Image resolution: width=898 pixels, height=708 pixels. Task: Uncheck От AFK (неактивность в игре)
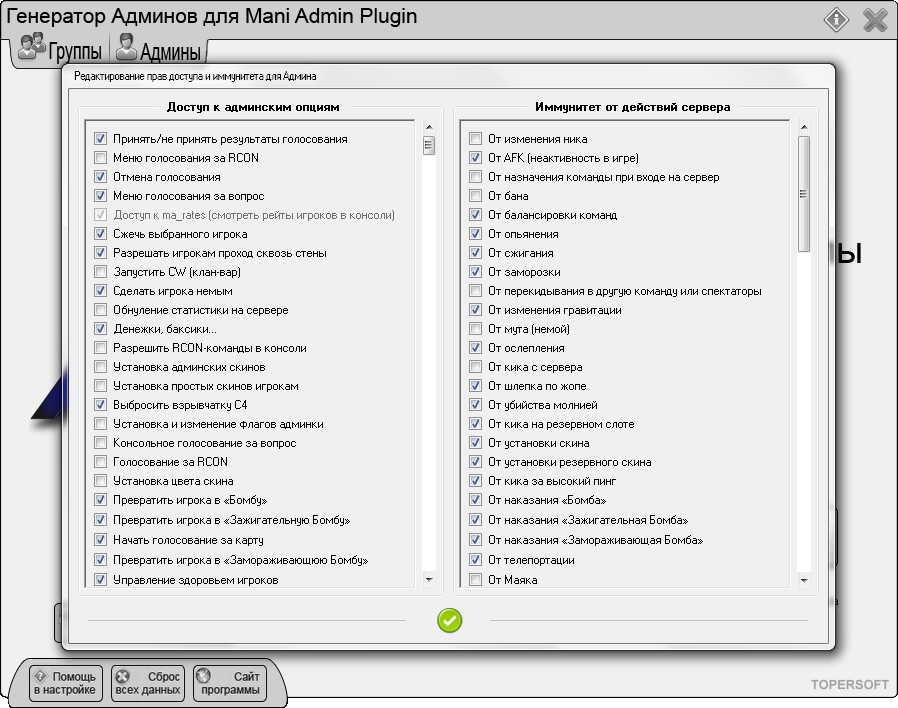[x=475, y=158]
